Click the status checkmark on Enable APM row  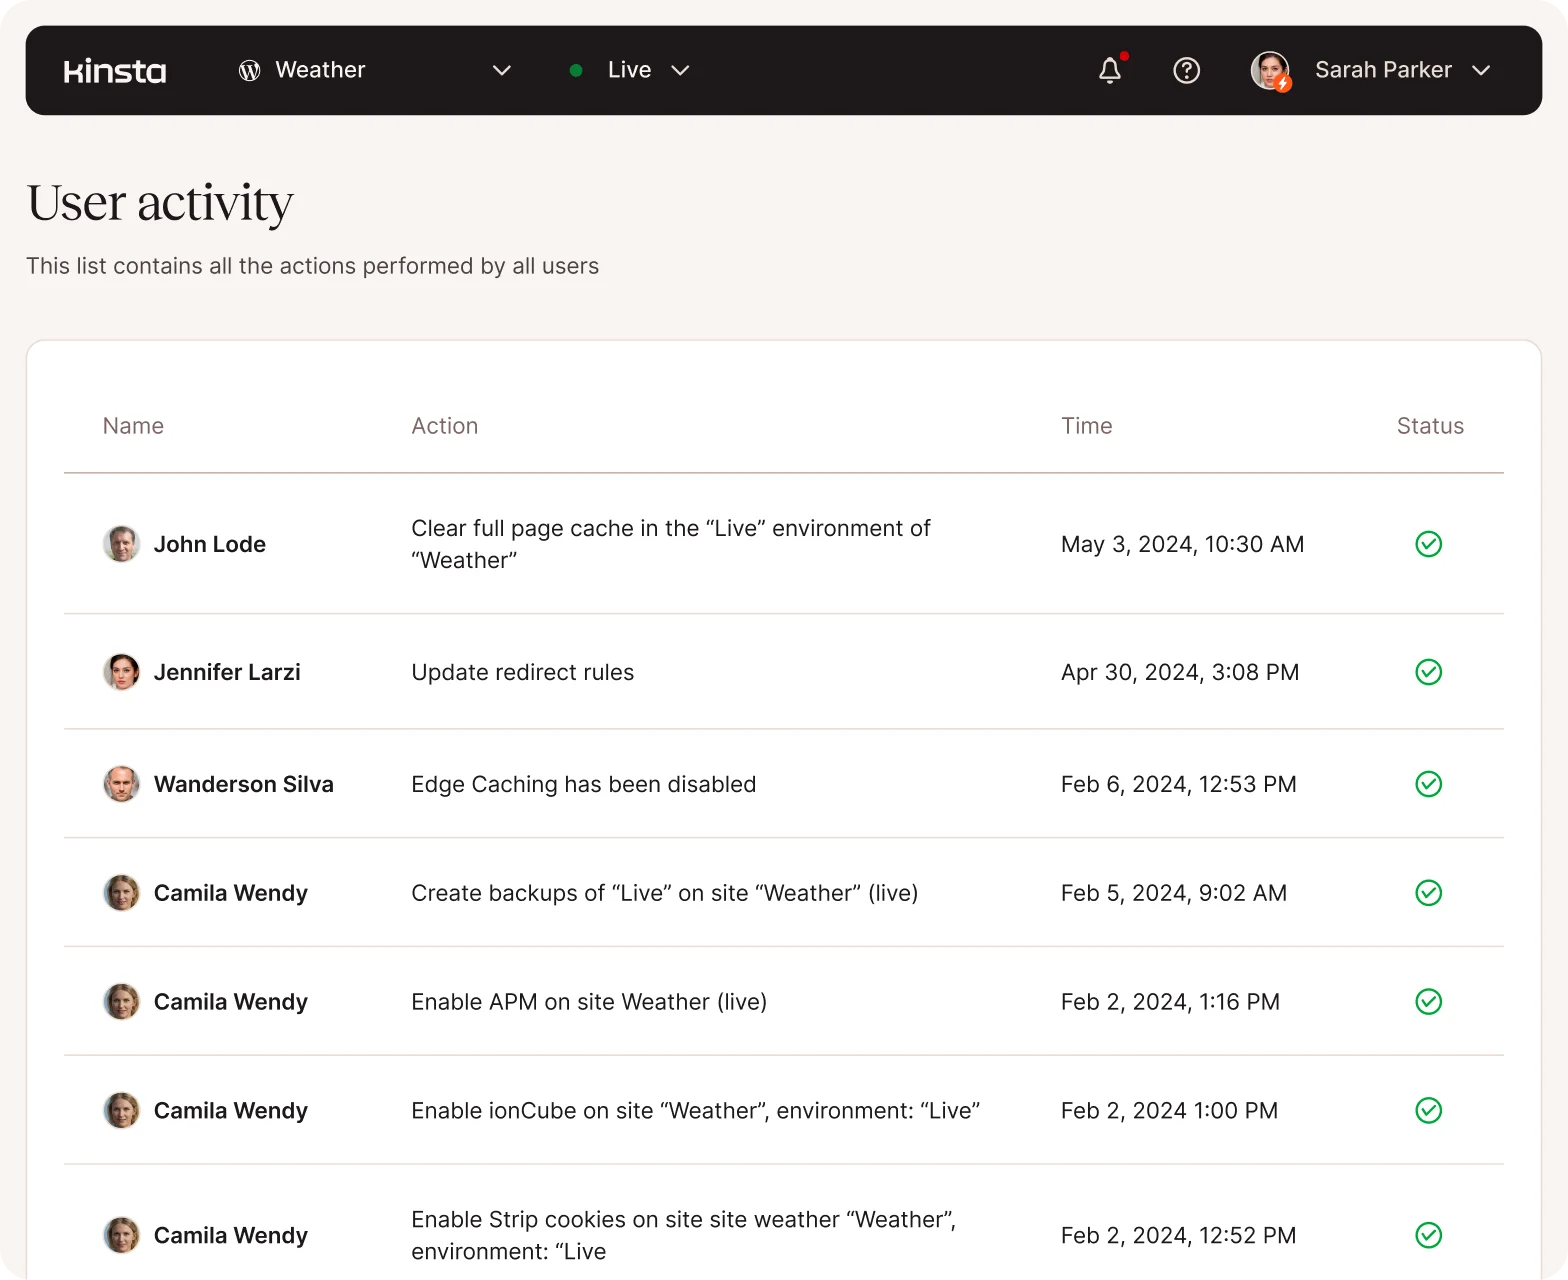point(1428,1002)
